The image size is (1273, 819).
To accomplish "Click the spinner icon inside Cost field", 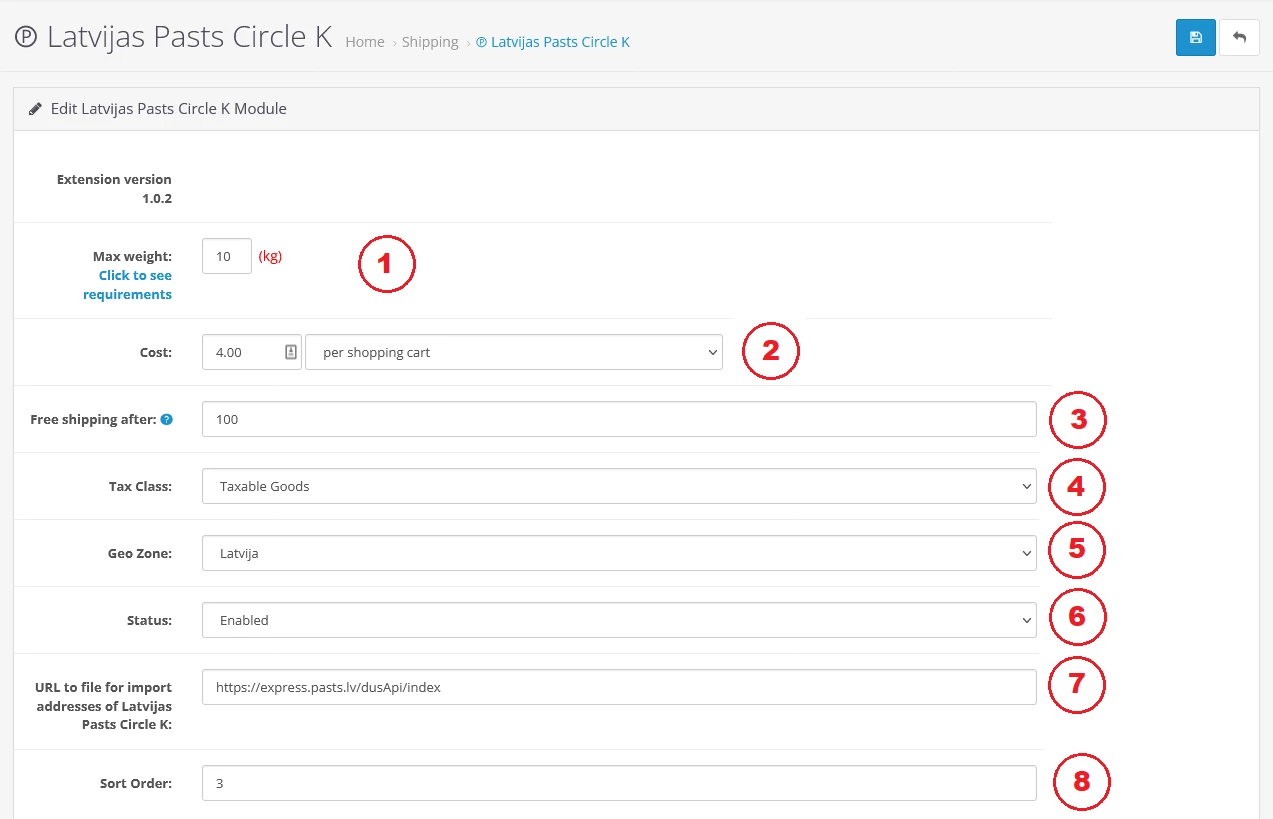I will (291, 352).
